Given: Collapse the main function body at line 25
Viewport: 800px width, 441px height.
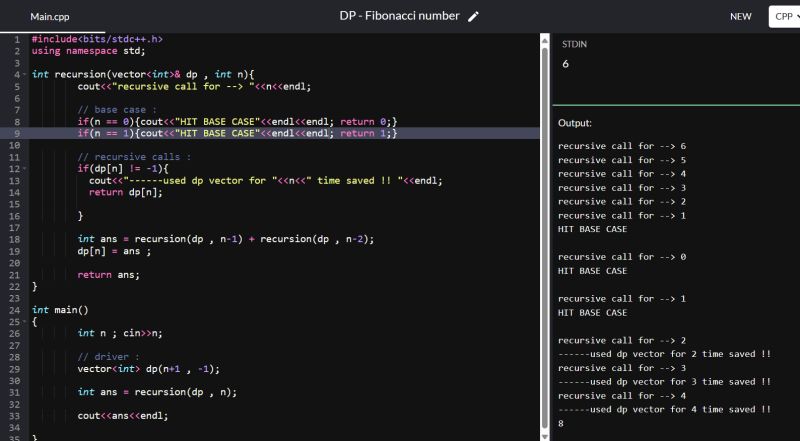Looking at the screenshot, I should pos(25,322).
